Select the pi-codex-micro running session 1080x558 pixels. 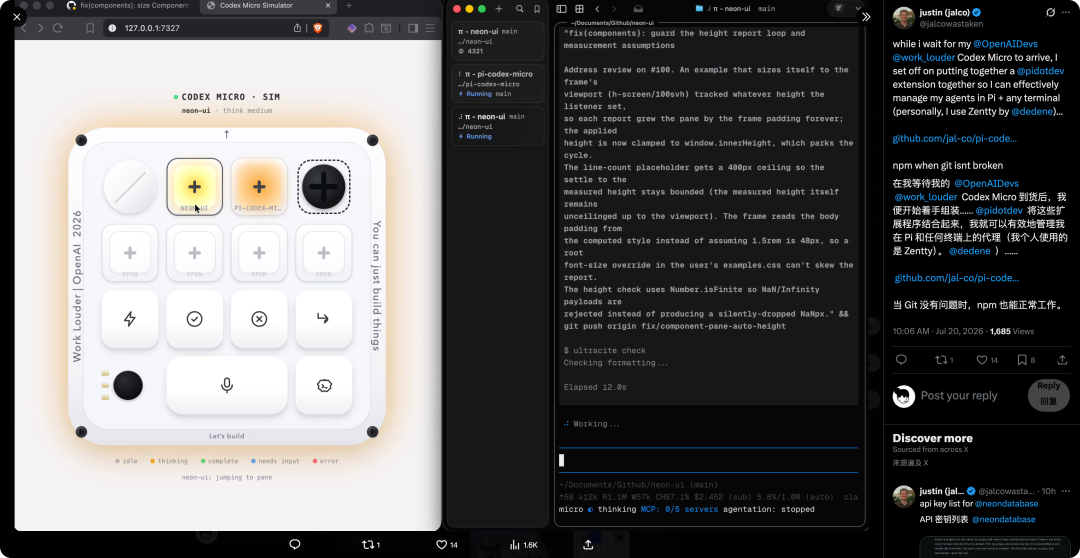pyautogui.click(x=498, y=83)
